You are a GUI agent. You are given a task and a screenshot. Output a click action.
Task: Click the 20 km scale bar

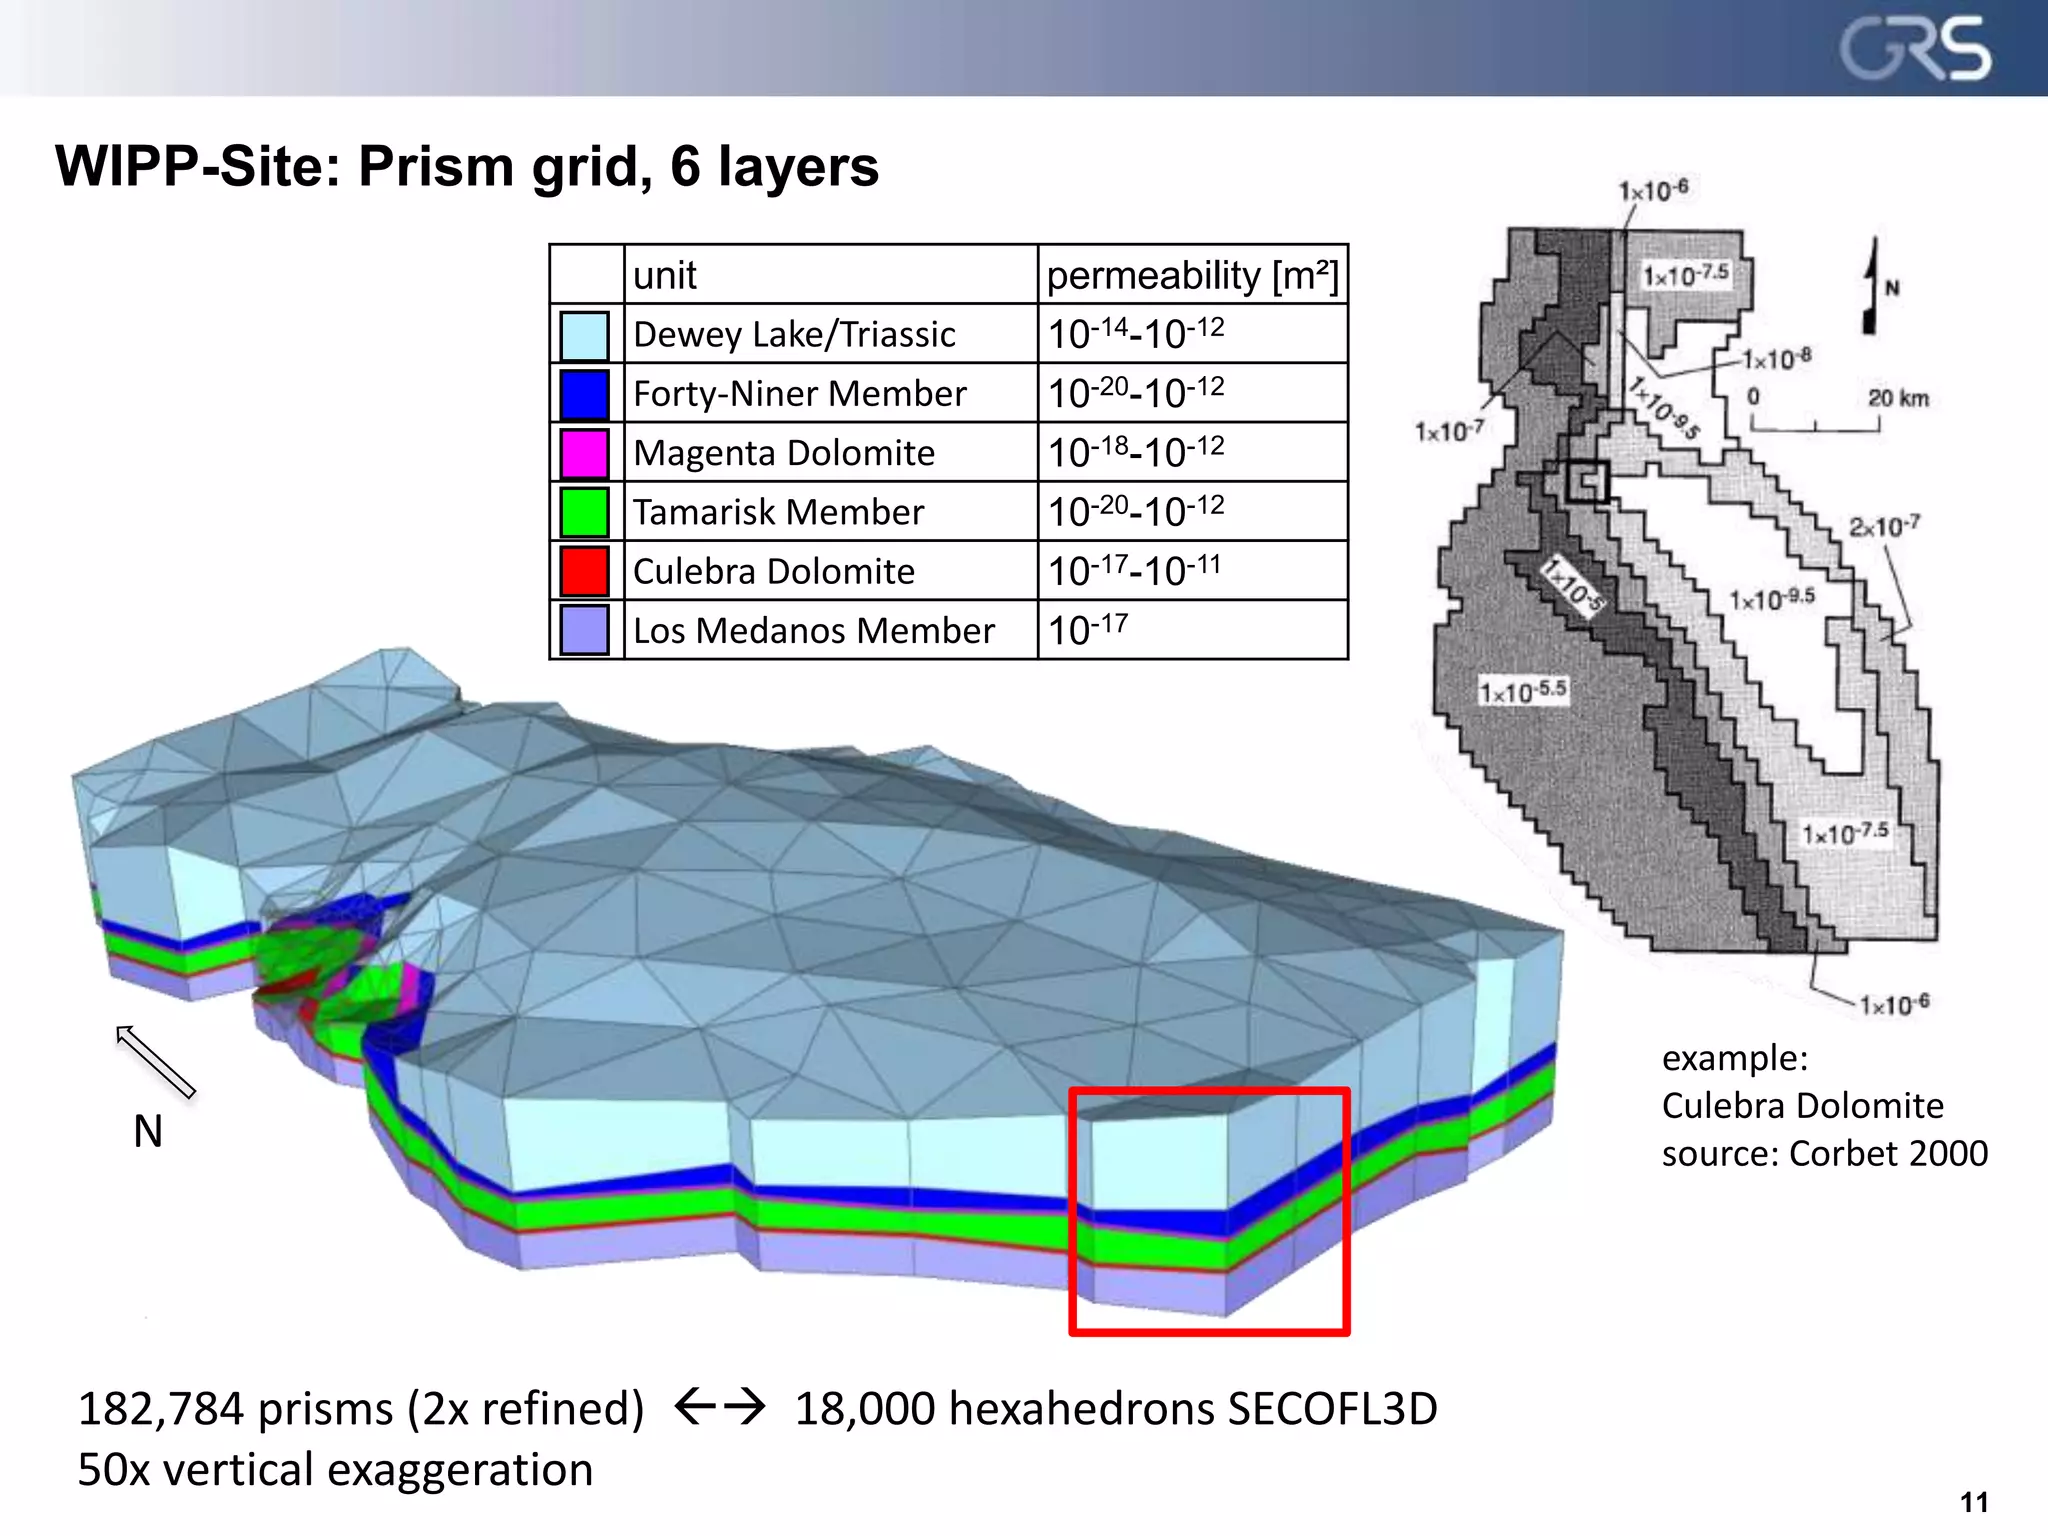tap(1815, 427)
